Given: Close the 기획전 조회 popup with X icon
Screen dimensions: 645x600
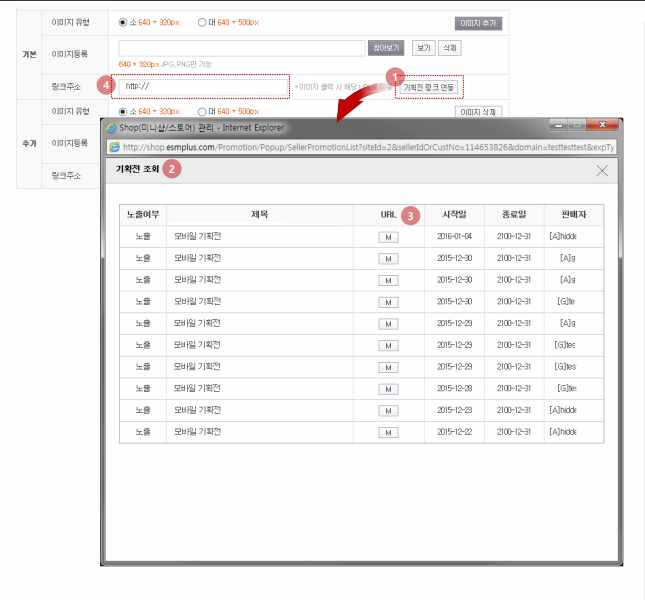Looking at the screenshot, I should tap(602, 171).
